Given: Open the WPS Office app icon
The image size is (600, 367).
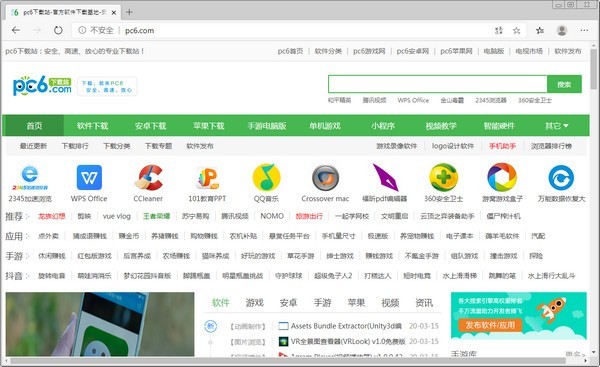Looking at the screenshot, I should (x=89, y=178).
